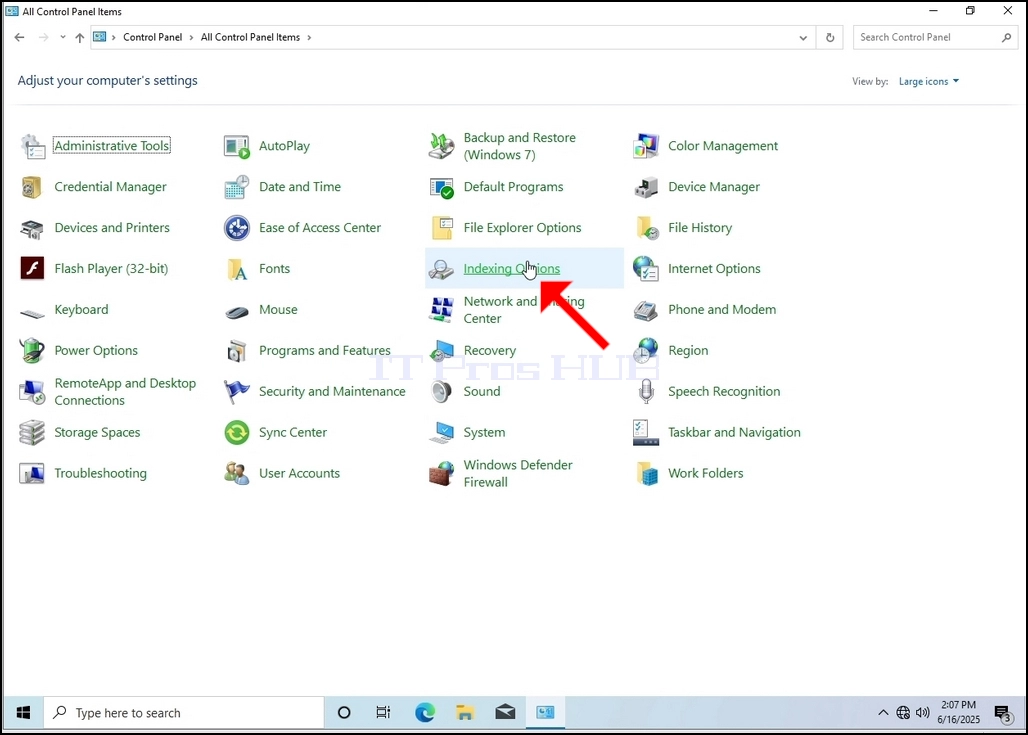Open the Recovery icon
Image resolution: width=1028 pixels, height=735 pixels.
pyautogui.click(x=441, y=351)
